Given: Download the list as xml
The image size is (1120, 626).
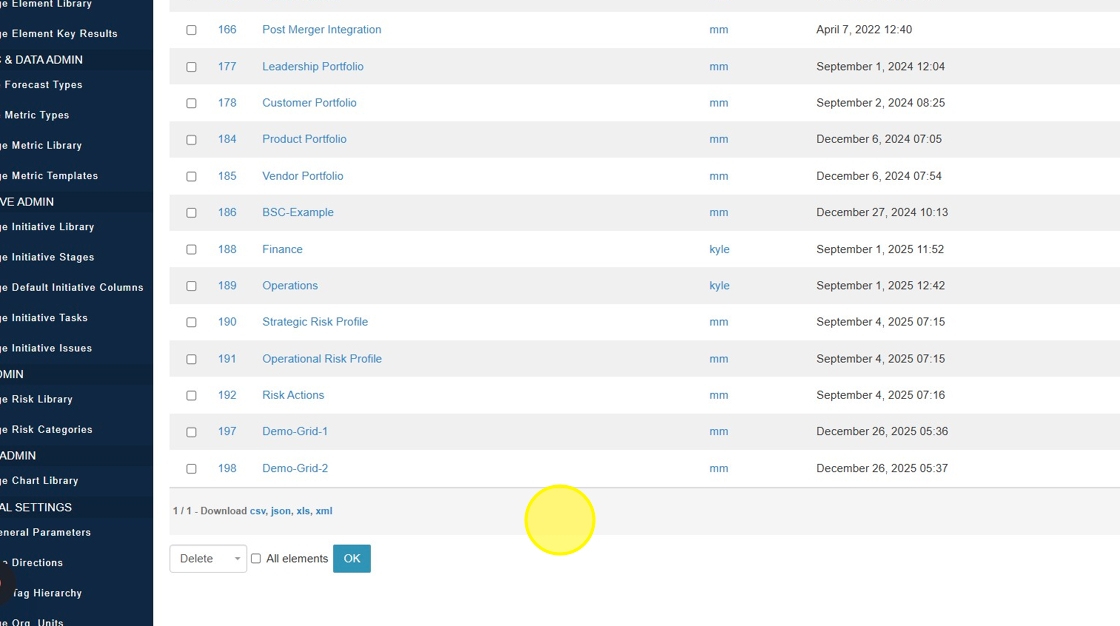Looking at the screenshot, I should pos(324,511).
